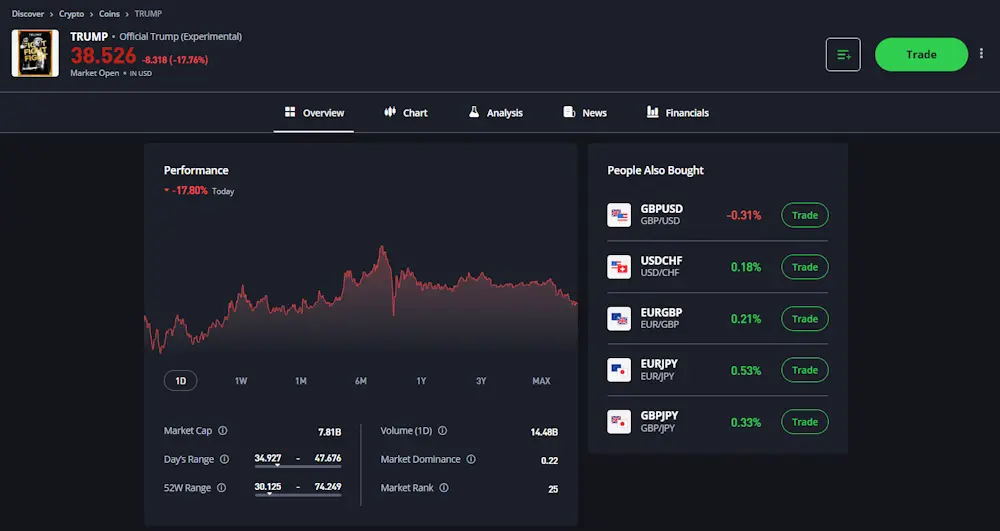Click the TRUMP performance price chart
Screen dimensions: 1000x531
361,300
